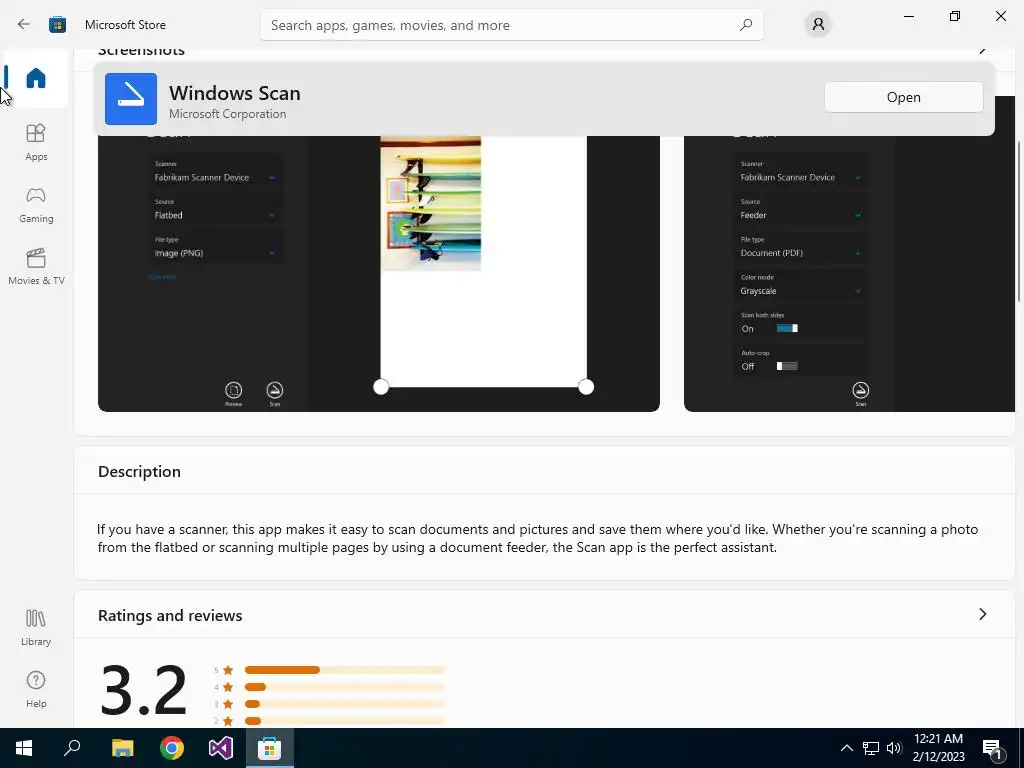
Task: Expand the Ratings and reviews chevron
Action: tap(982, 614)
